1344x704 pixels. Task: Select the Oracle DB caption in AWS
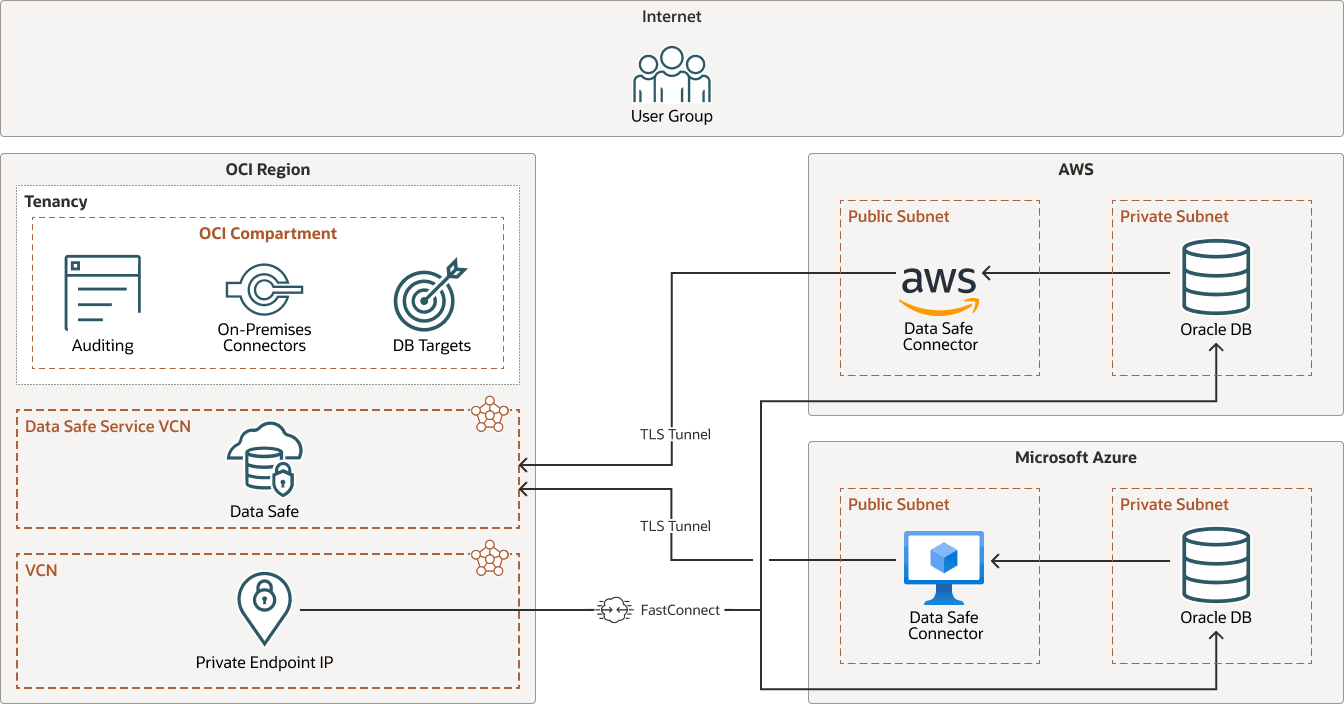tap(1215, 329)
